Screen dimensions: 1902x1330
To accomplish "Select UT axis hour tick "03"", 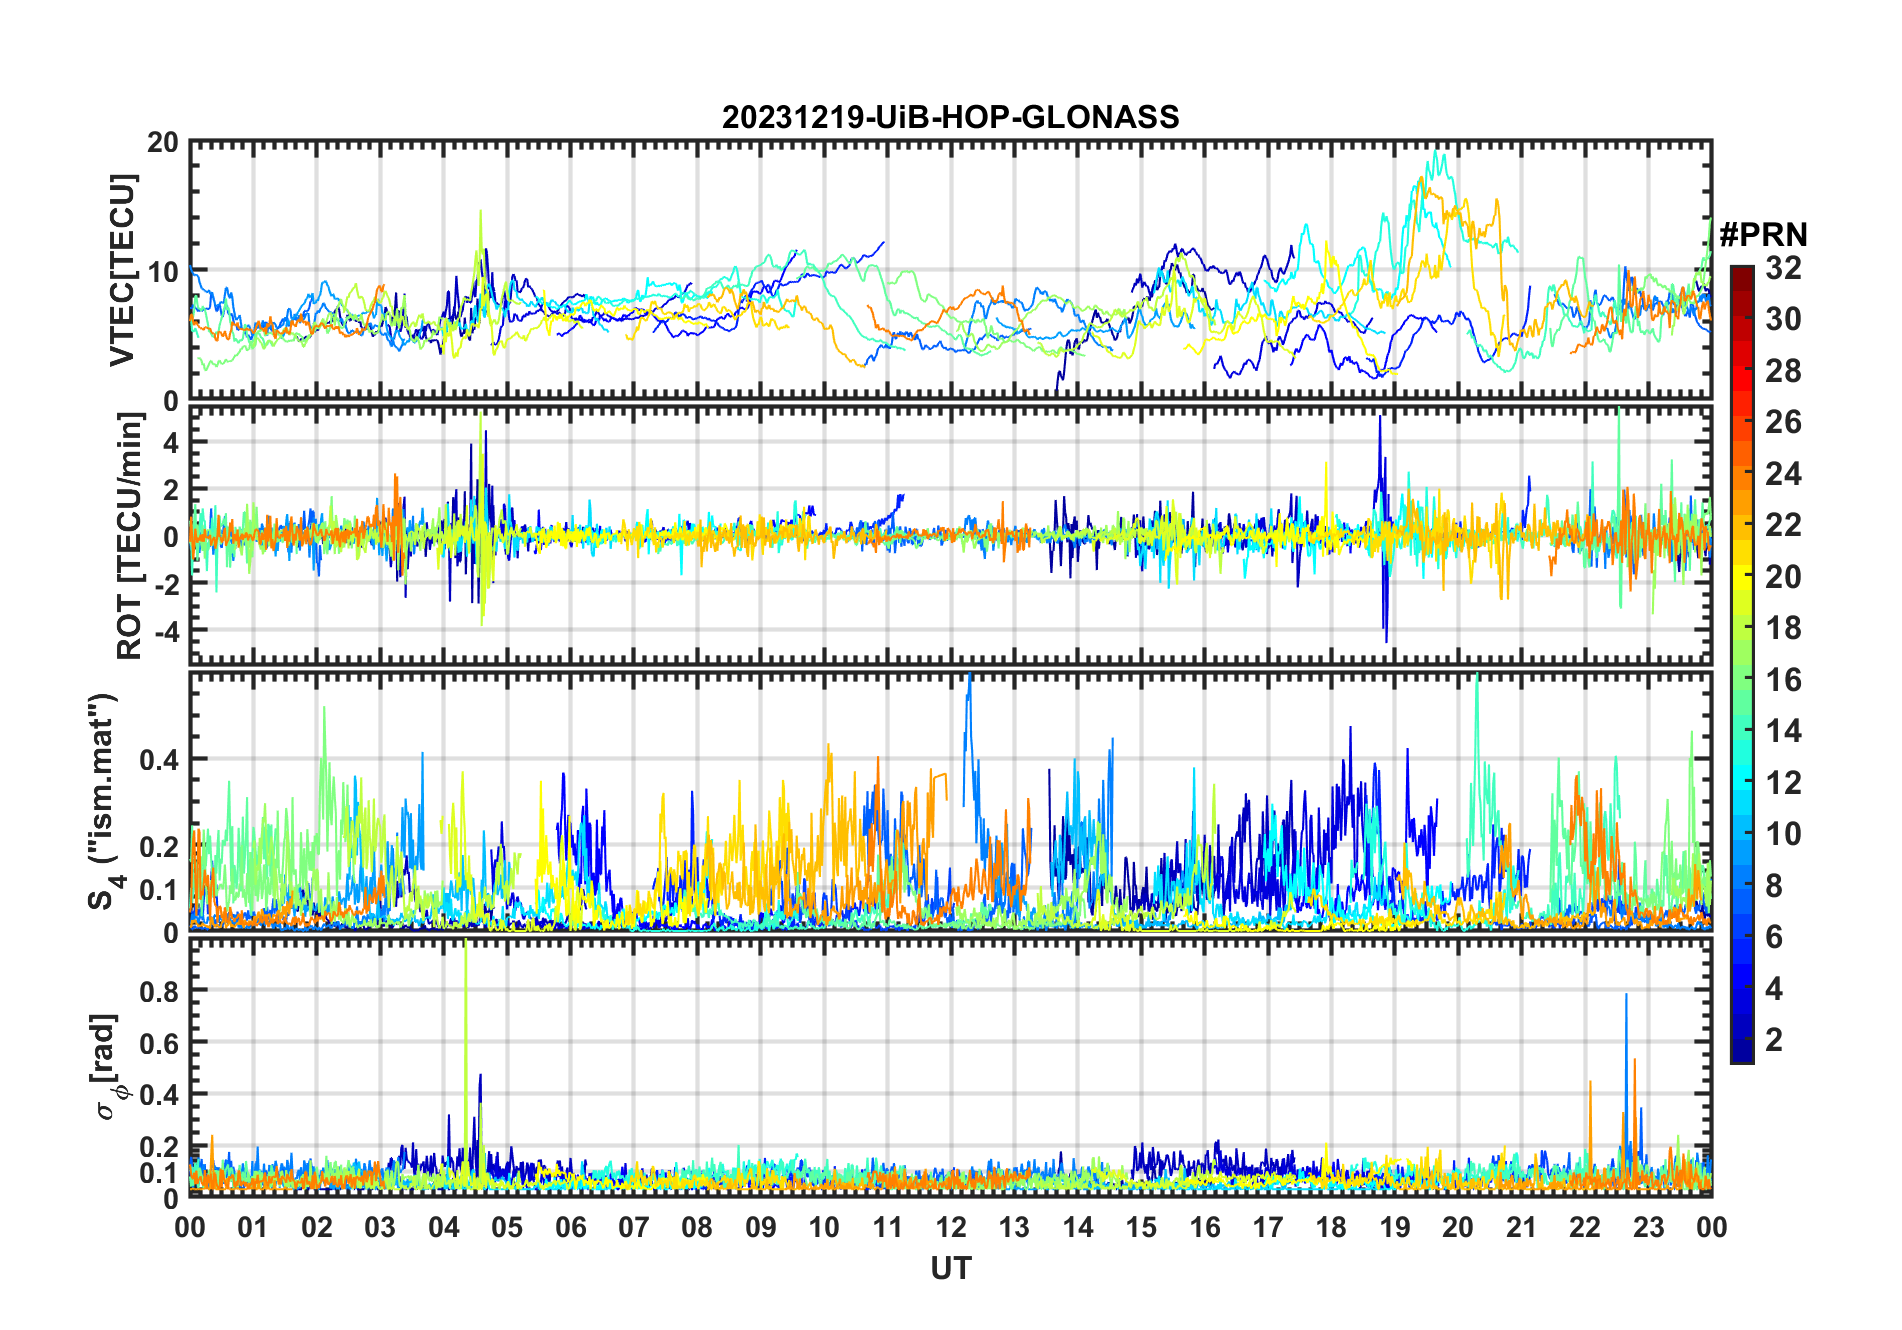I will [x=380, y=1227].
